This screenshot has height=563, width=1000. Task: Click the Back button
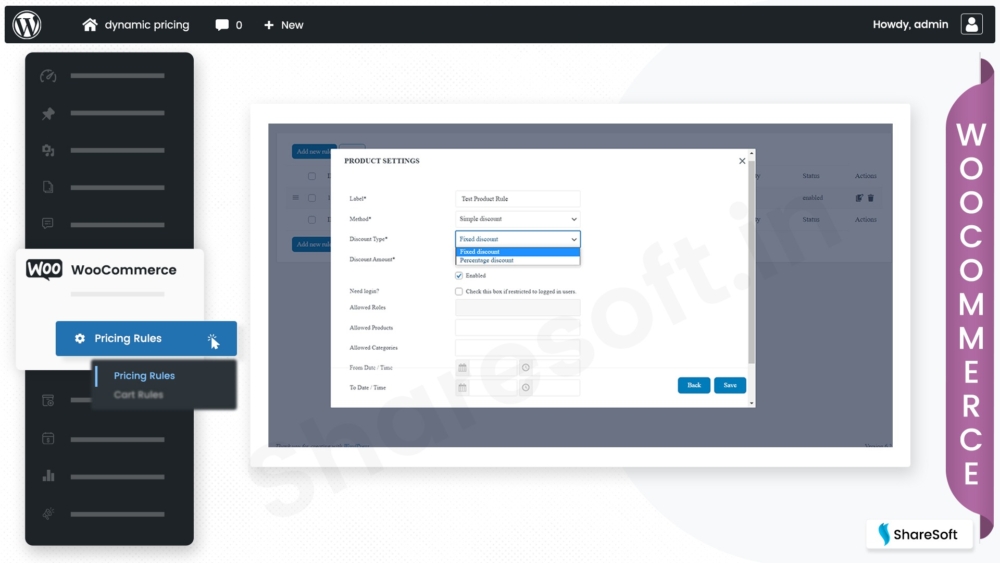pyautogui.click(x=694, y=385)
